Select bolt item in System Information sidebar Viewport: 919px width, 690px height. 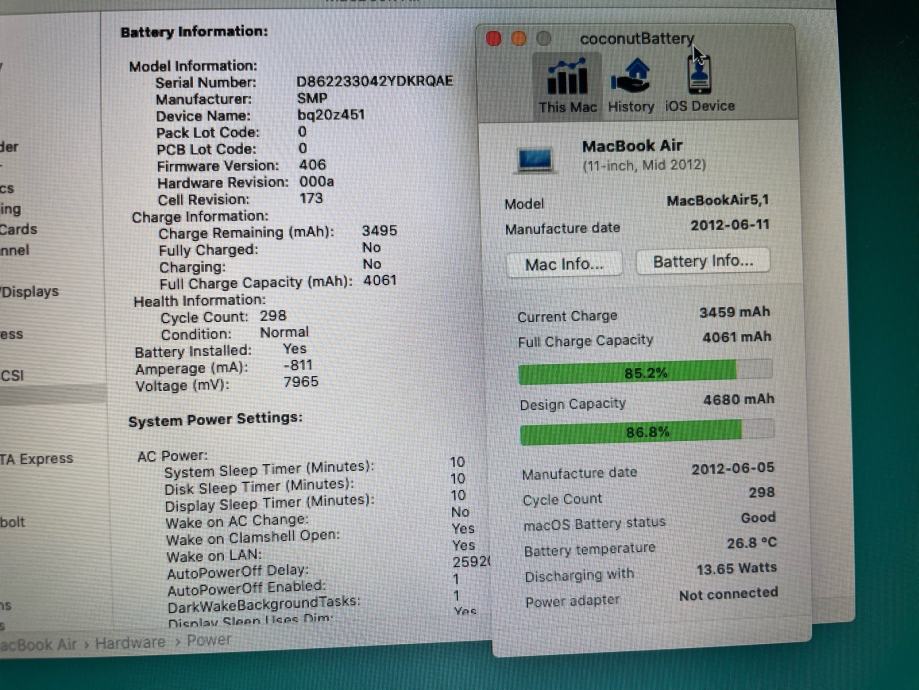point(12,522)
